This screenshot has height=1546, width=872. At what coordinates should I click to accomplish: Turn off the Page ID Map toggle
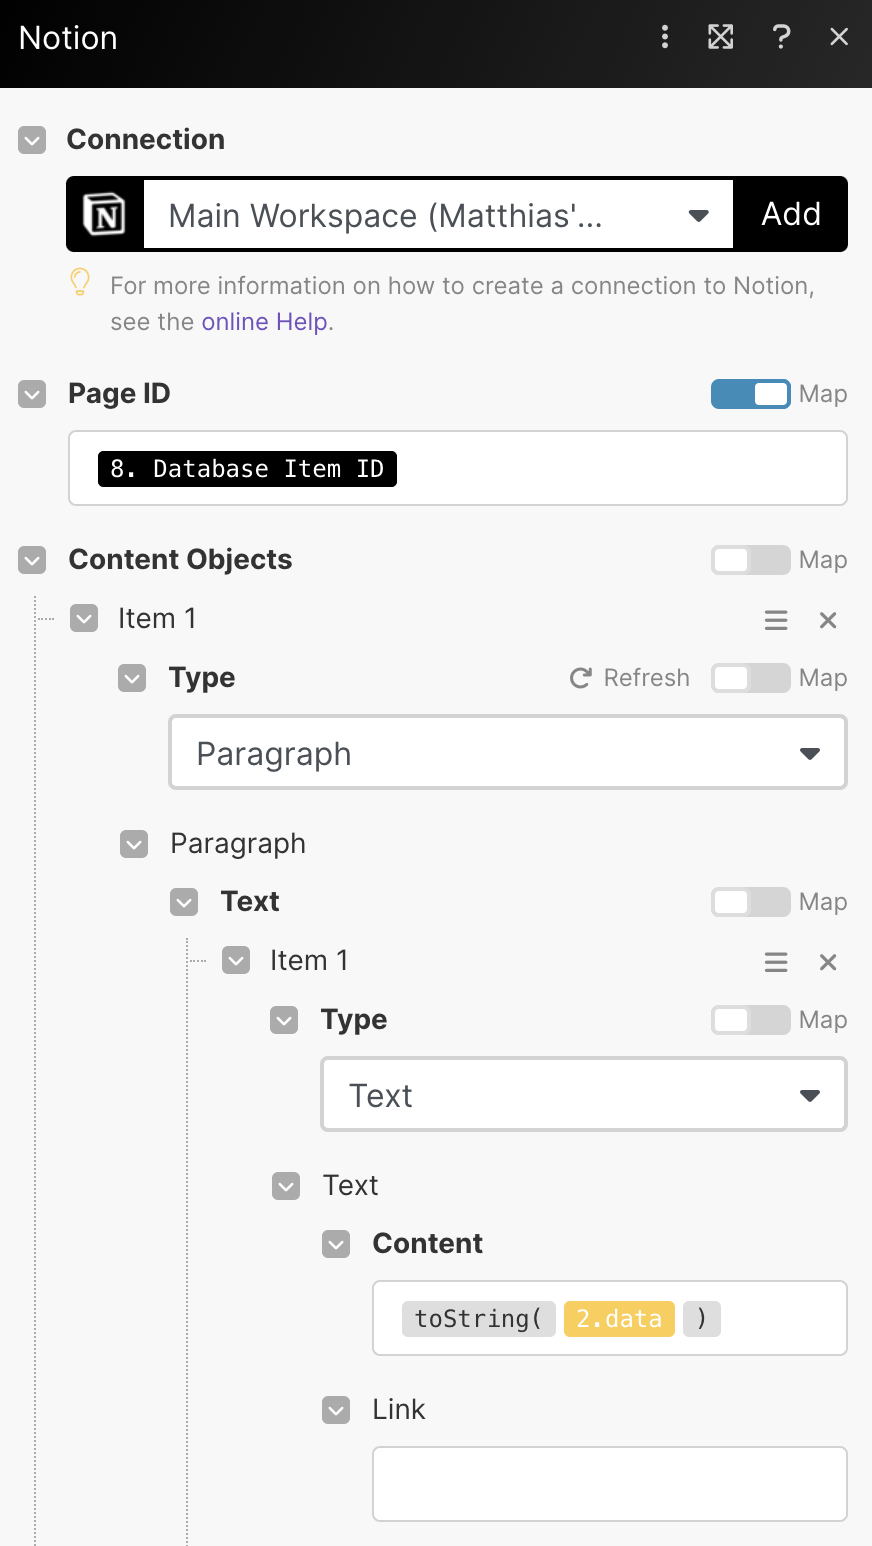pos(751,394)
